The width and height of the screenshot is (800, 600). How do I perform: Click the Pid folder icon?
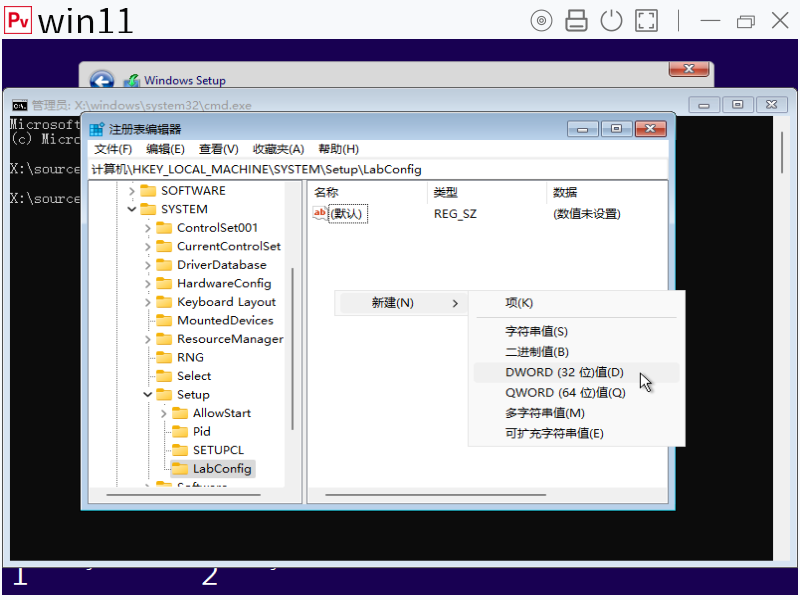180,432
